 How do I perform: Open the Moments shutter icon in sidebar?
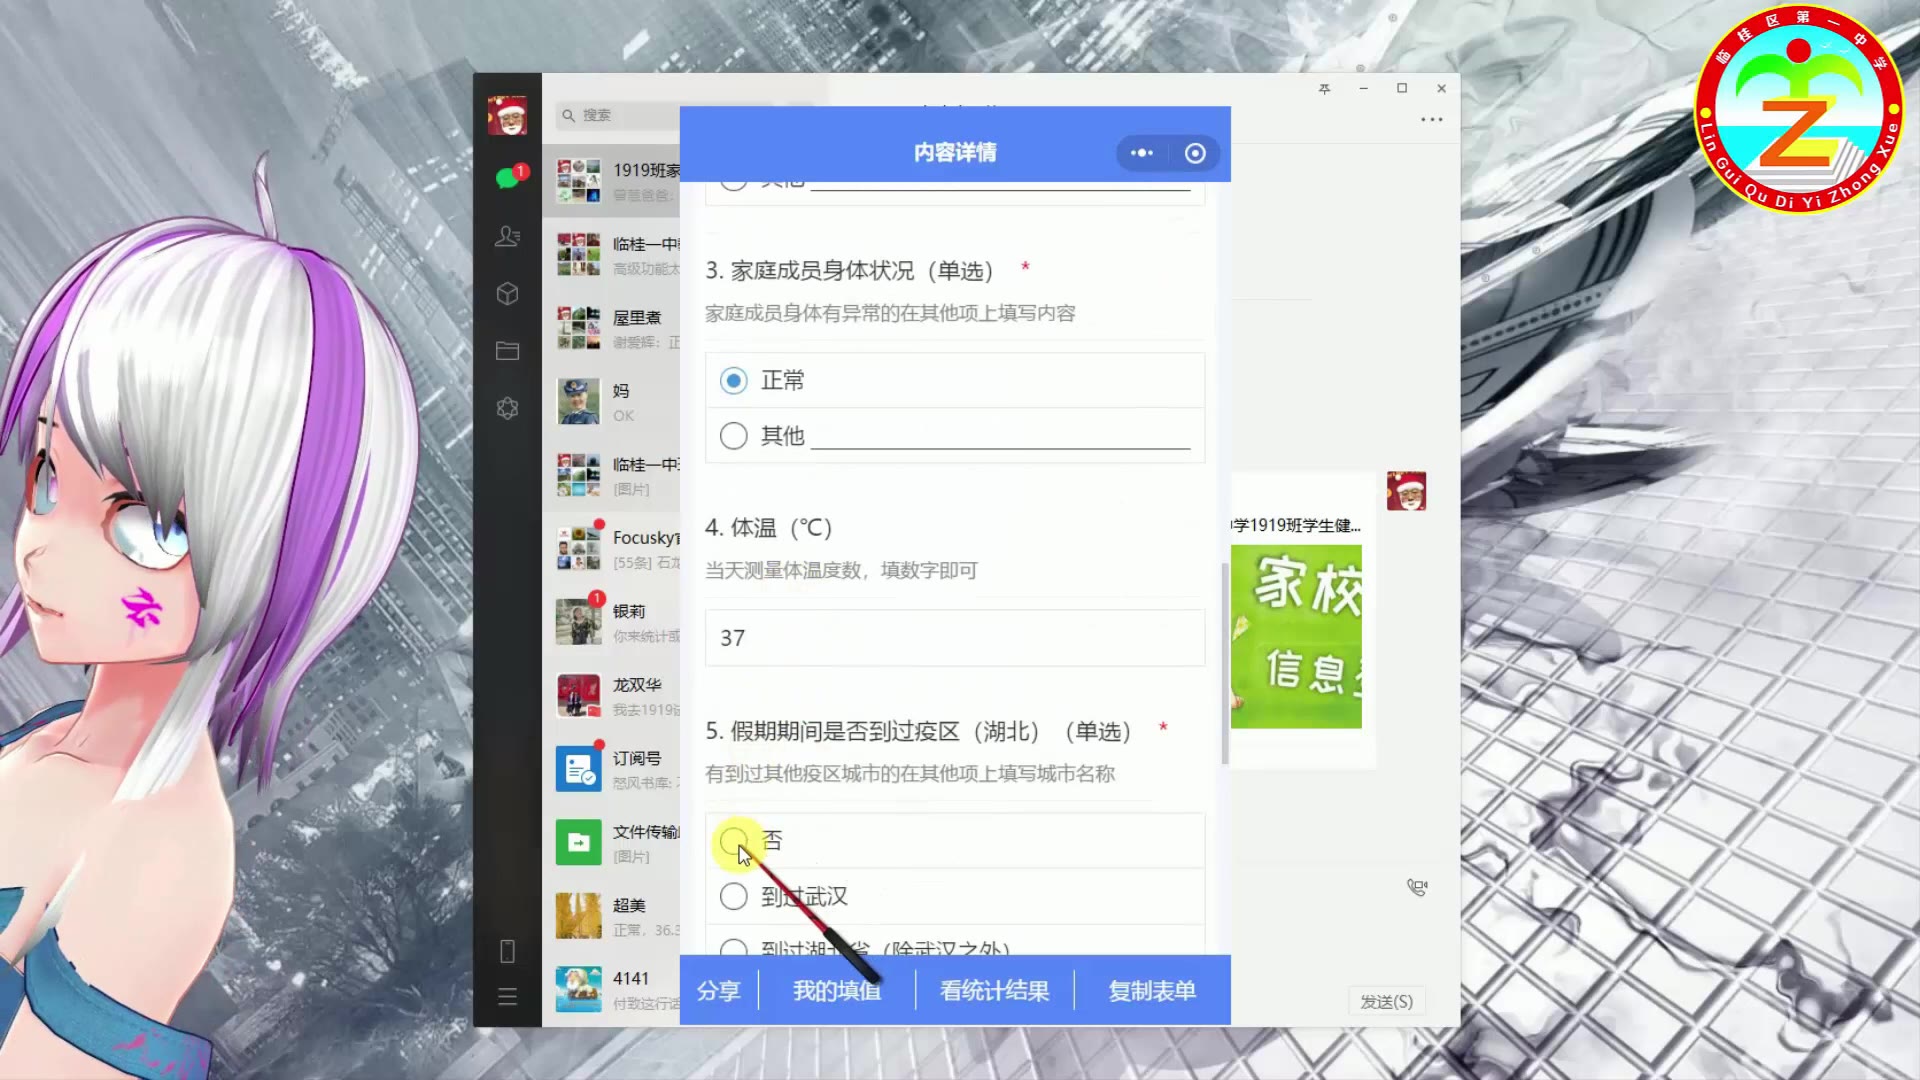pos(508,408)
